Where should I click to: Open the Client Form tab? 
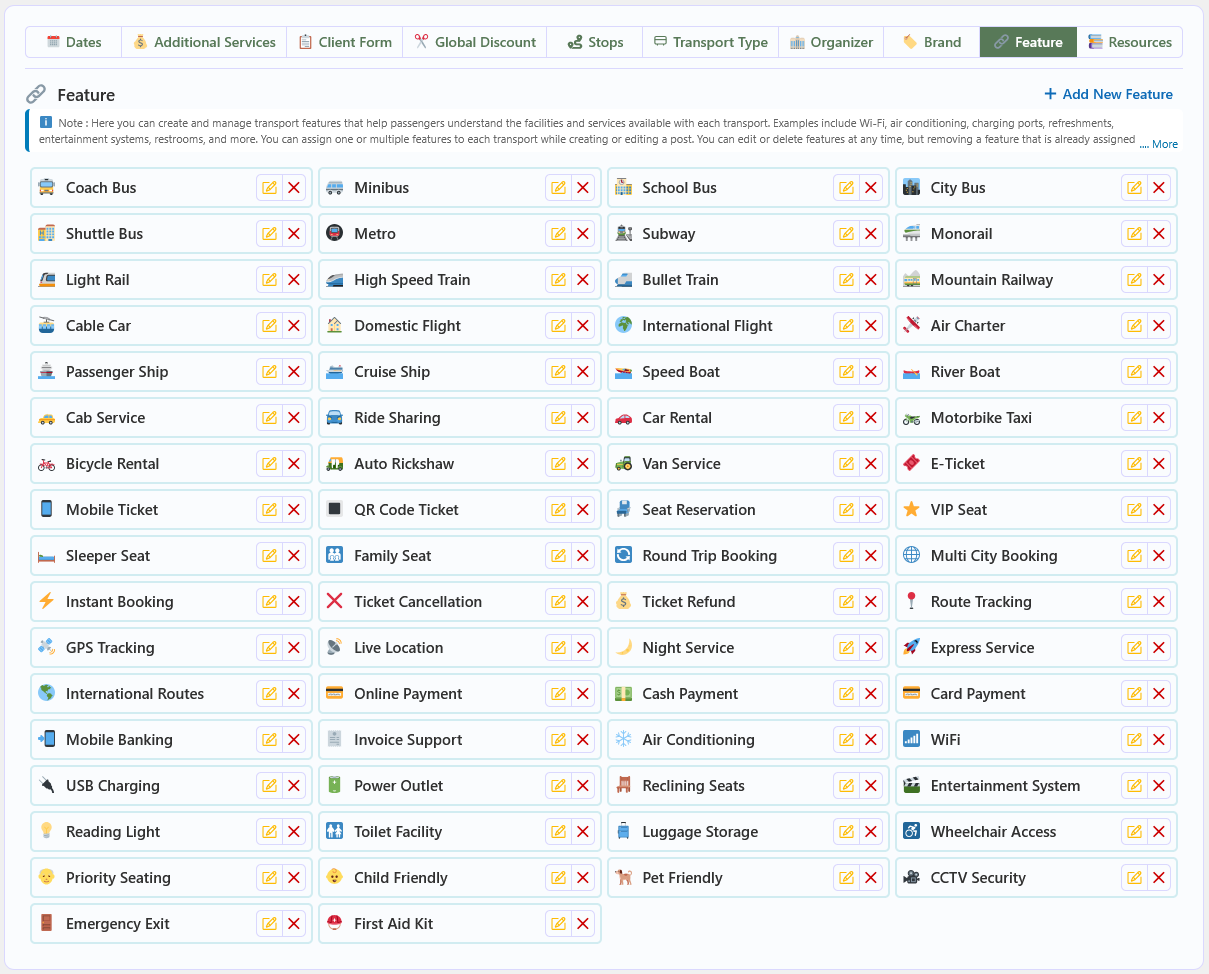pos(345,42)
